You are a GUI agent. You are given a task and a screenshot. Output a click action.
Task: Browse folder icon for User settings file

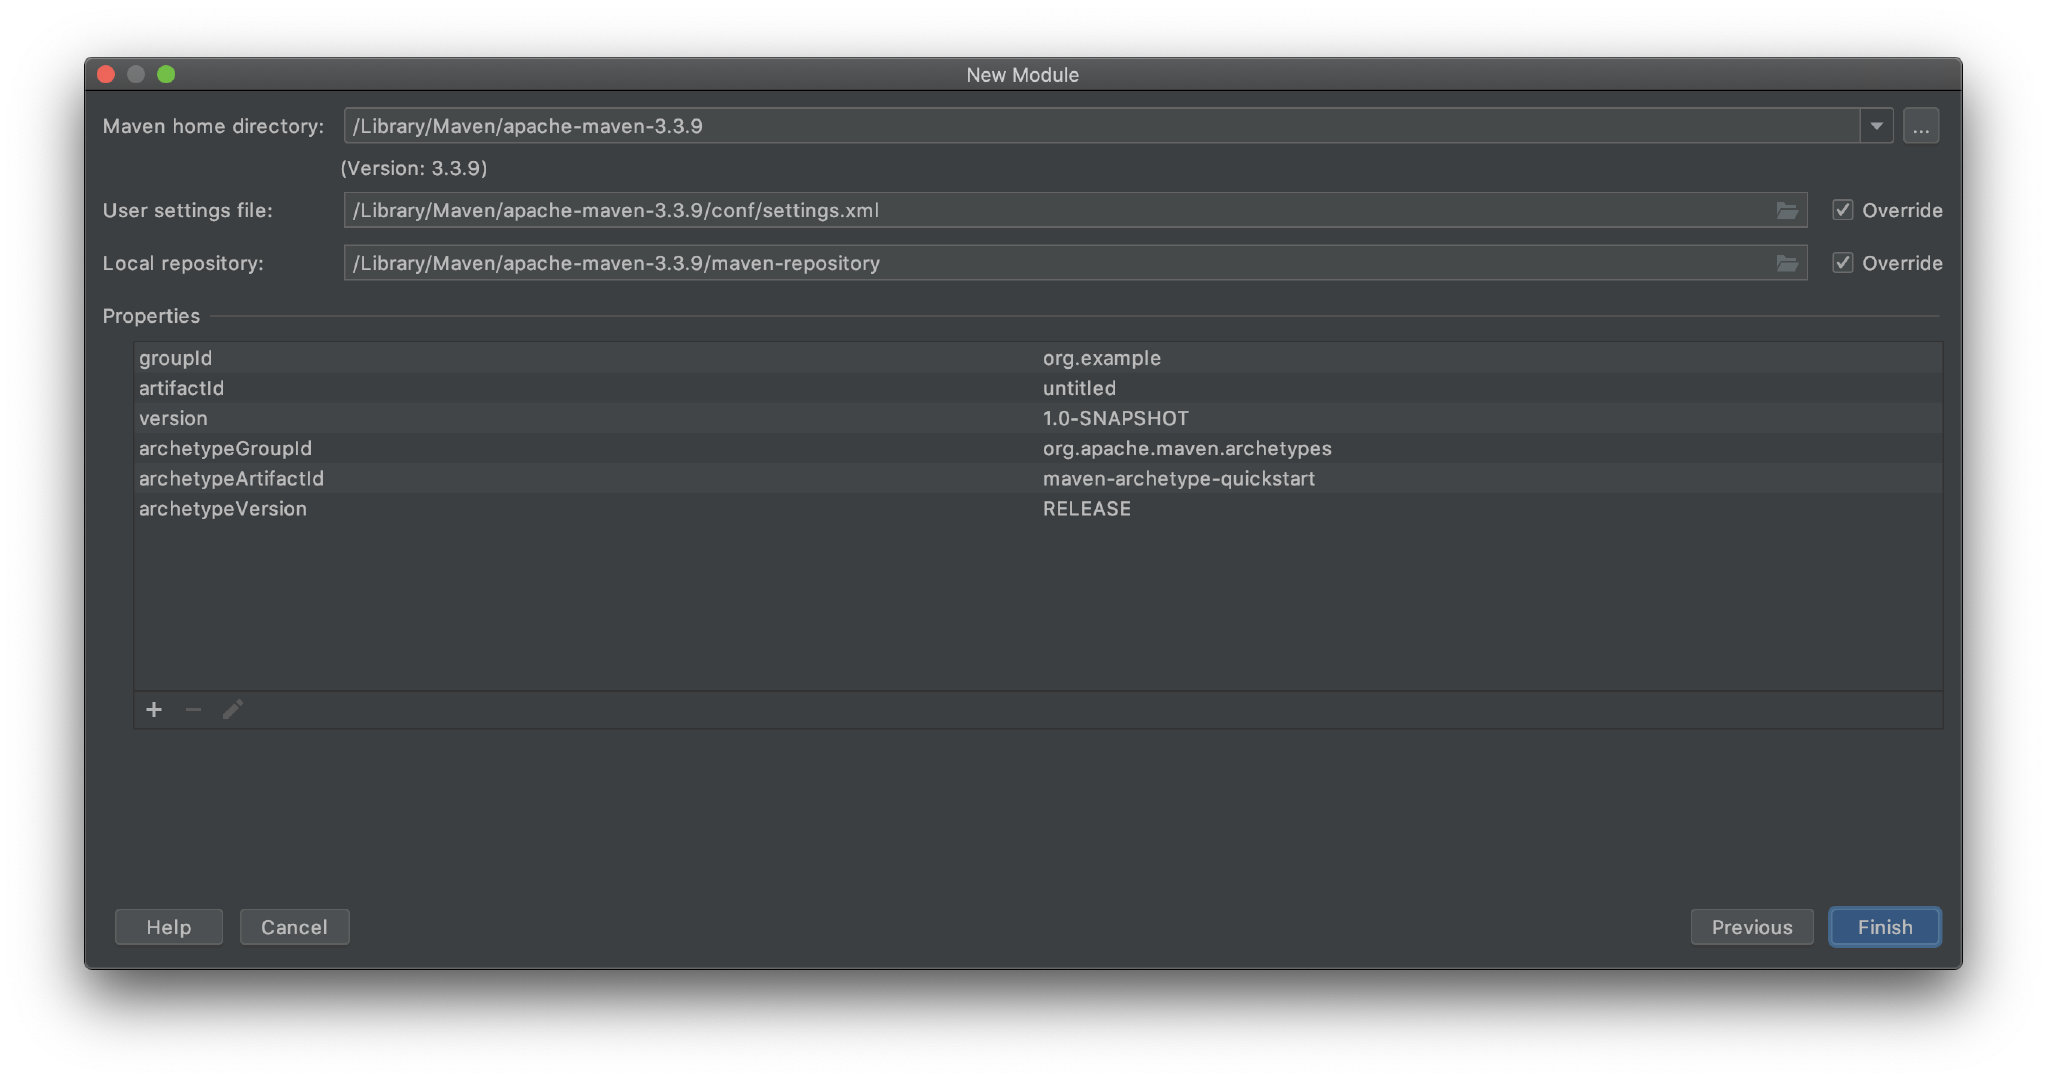coord(1787,211)
